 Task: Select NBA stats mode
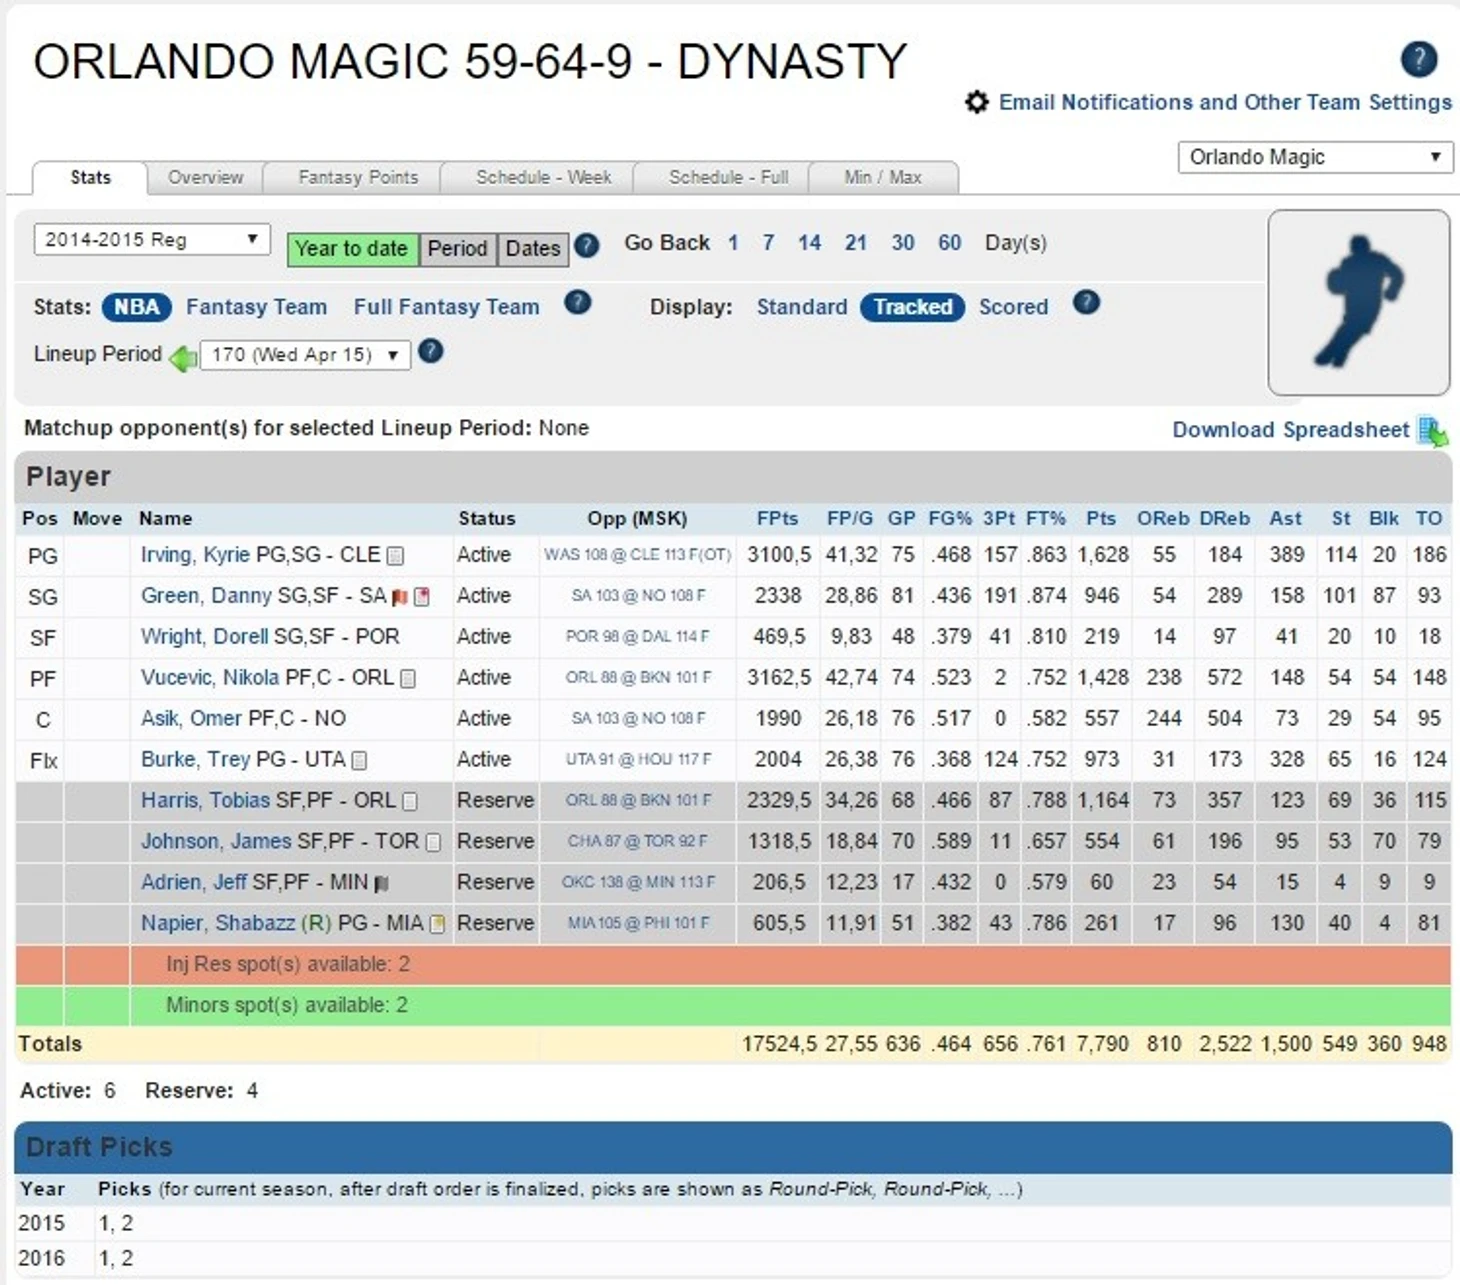click(136, 307)
